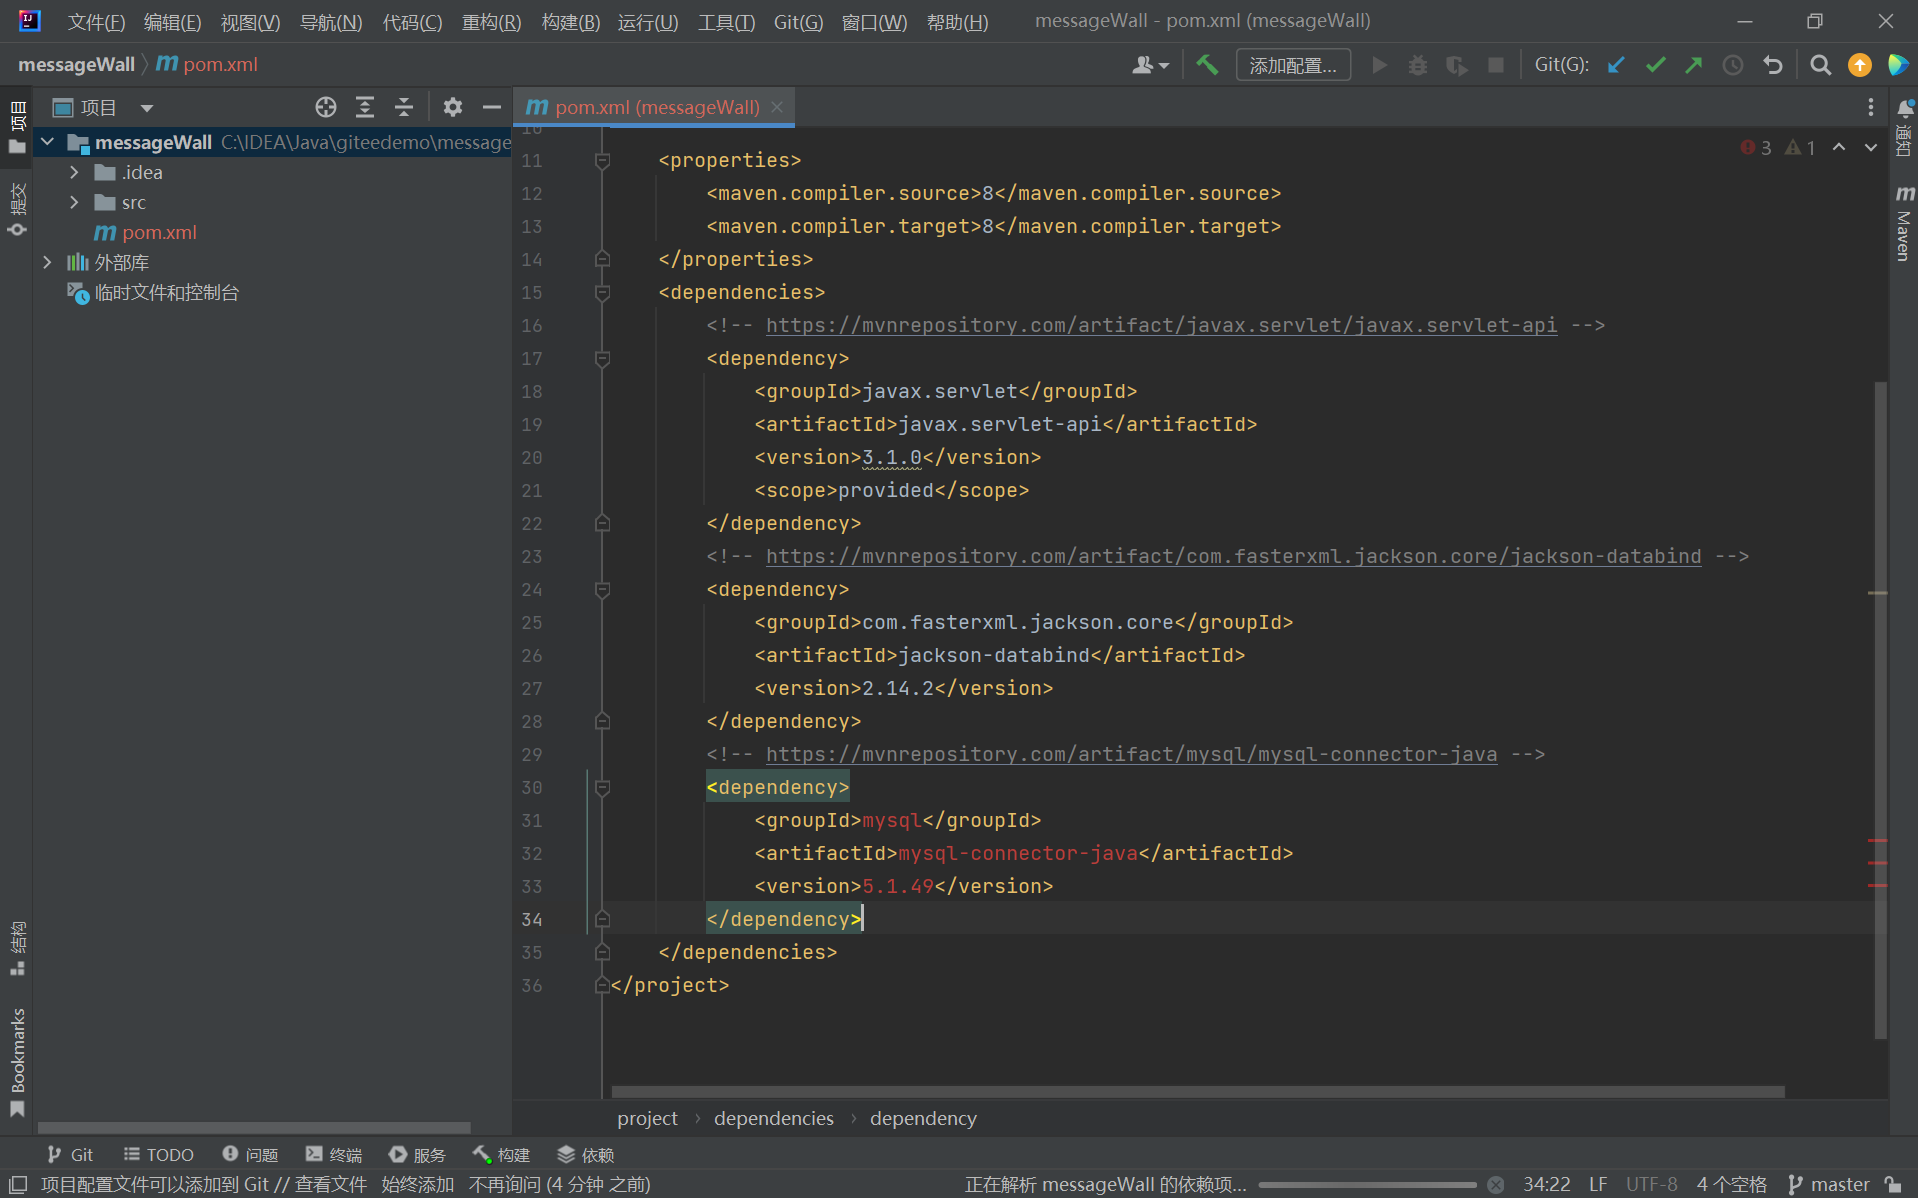This screenshot has width=1918, height=1198.
Task: Open the jackson-databind mvnrepository link
Action: coord(1233,556)
